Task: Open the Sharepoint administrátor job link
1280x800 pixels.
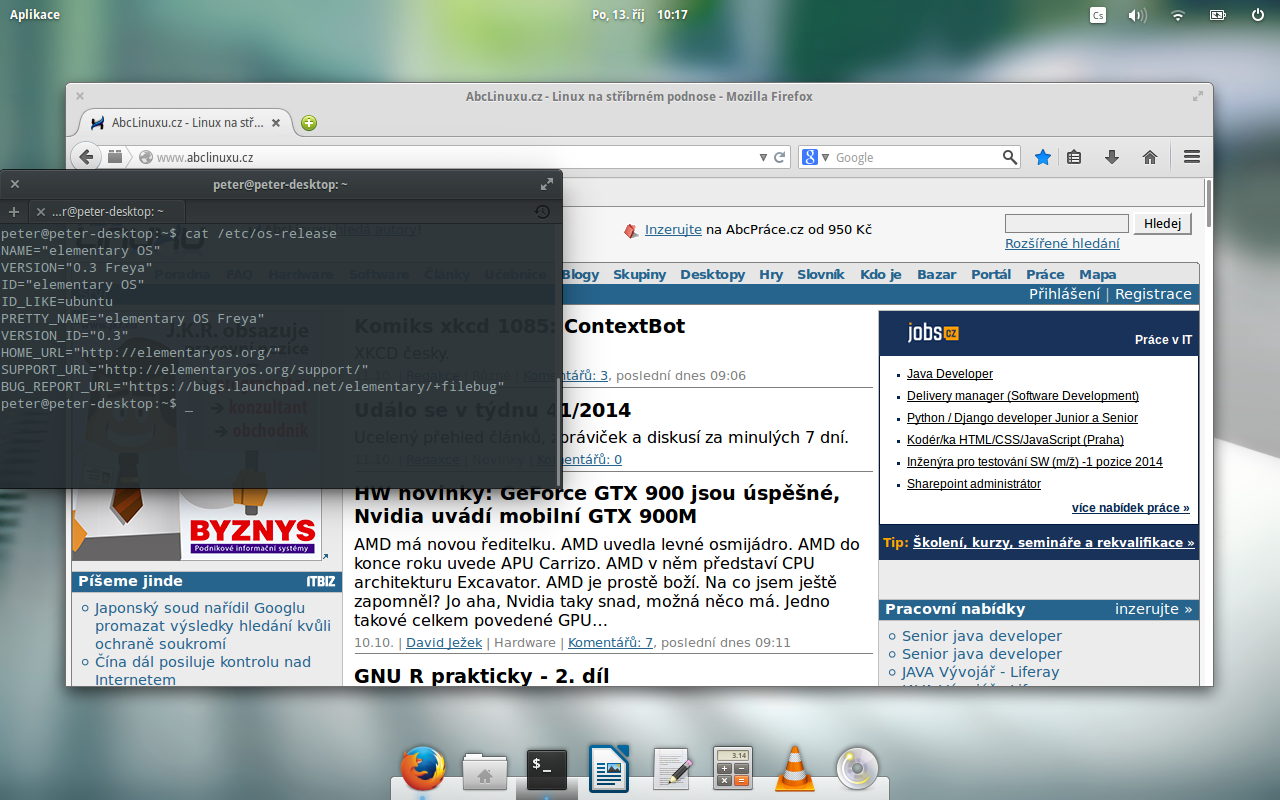Action: coord(974,484)
